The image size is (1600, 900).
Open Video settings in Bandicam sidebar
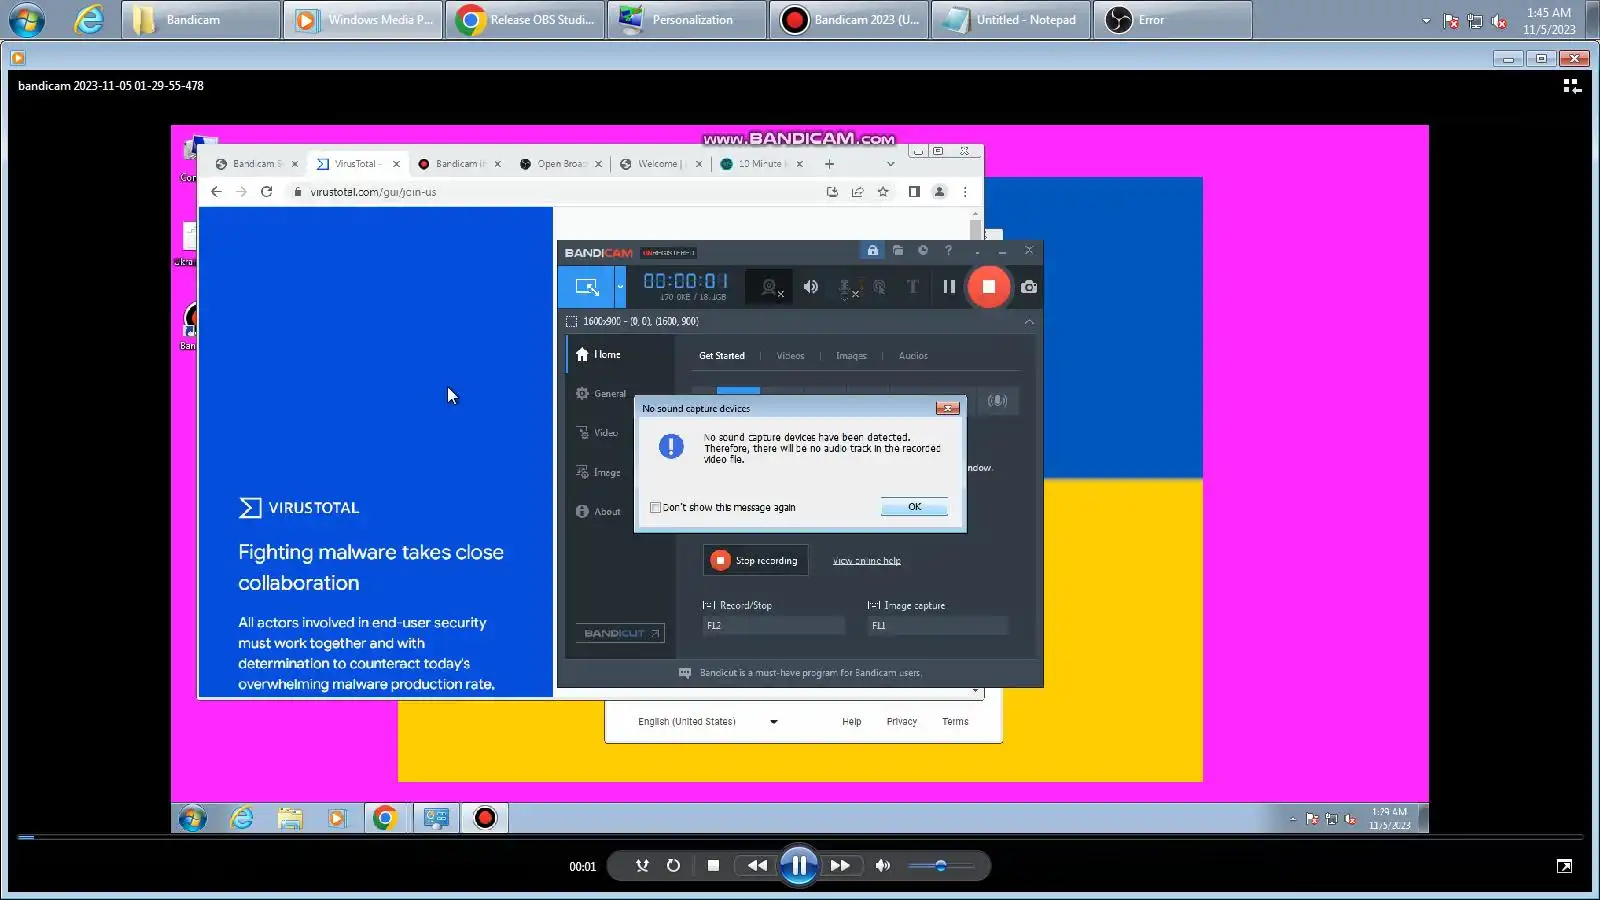coord(598,433)
